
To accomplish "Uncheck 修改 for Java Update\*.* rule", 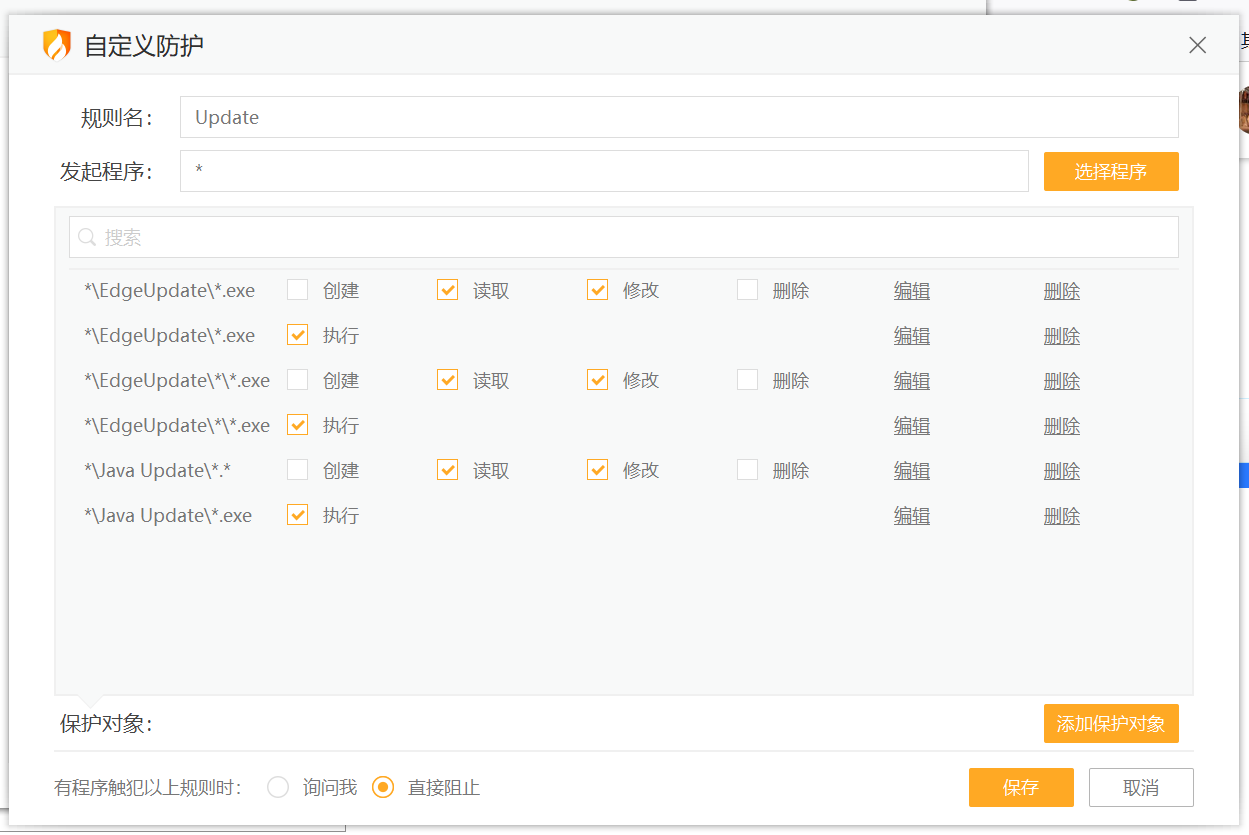I will 598,470.
